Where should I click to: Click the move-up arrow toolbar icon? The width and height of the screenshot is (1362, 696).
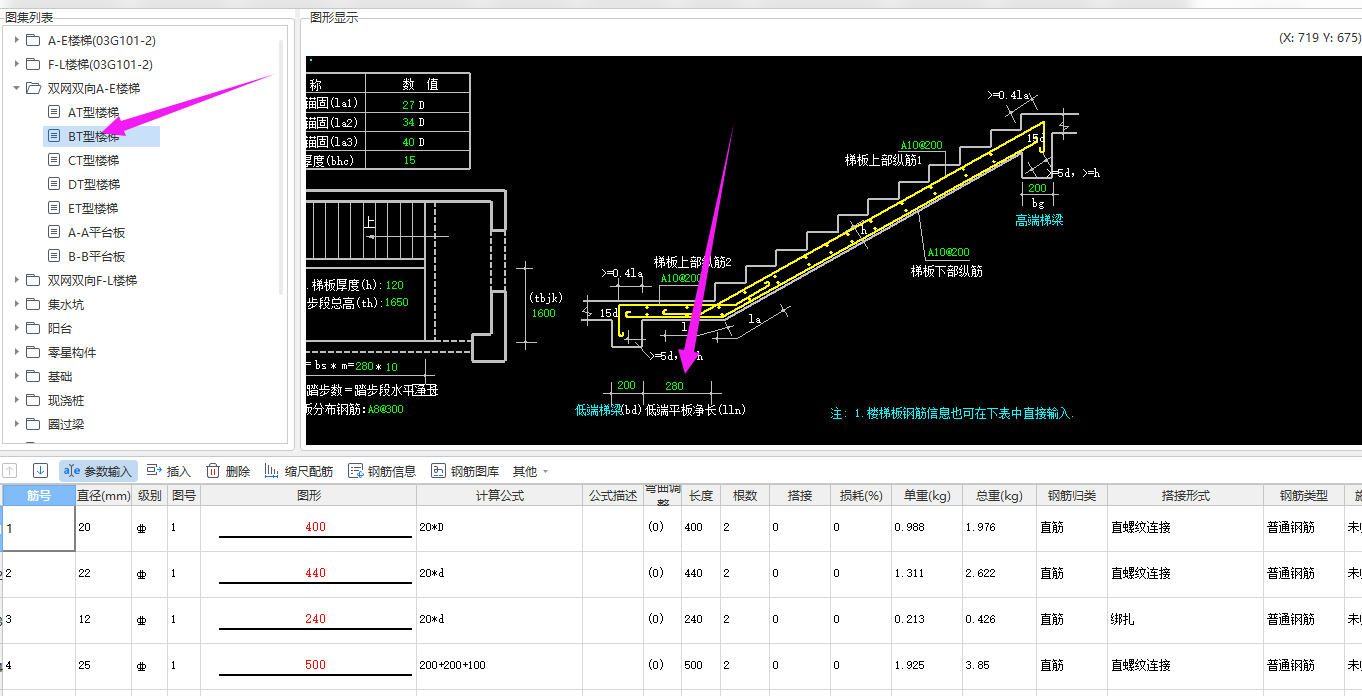pyautogui.click(x=10, y=471)
